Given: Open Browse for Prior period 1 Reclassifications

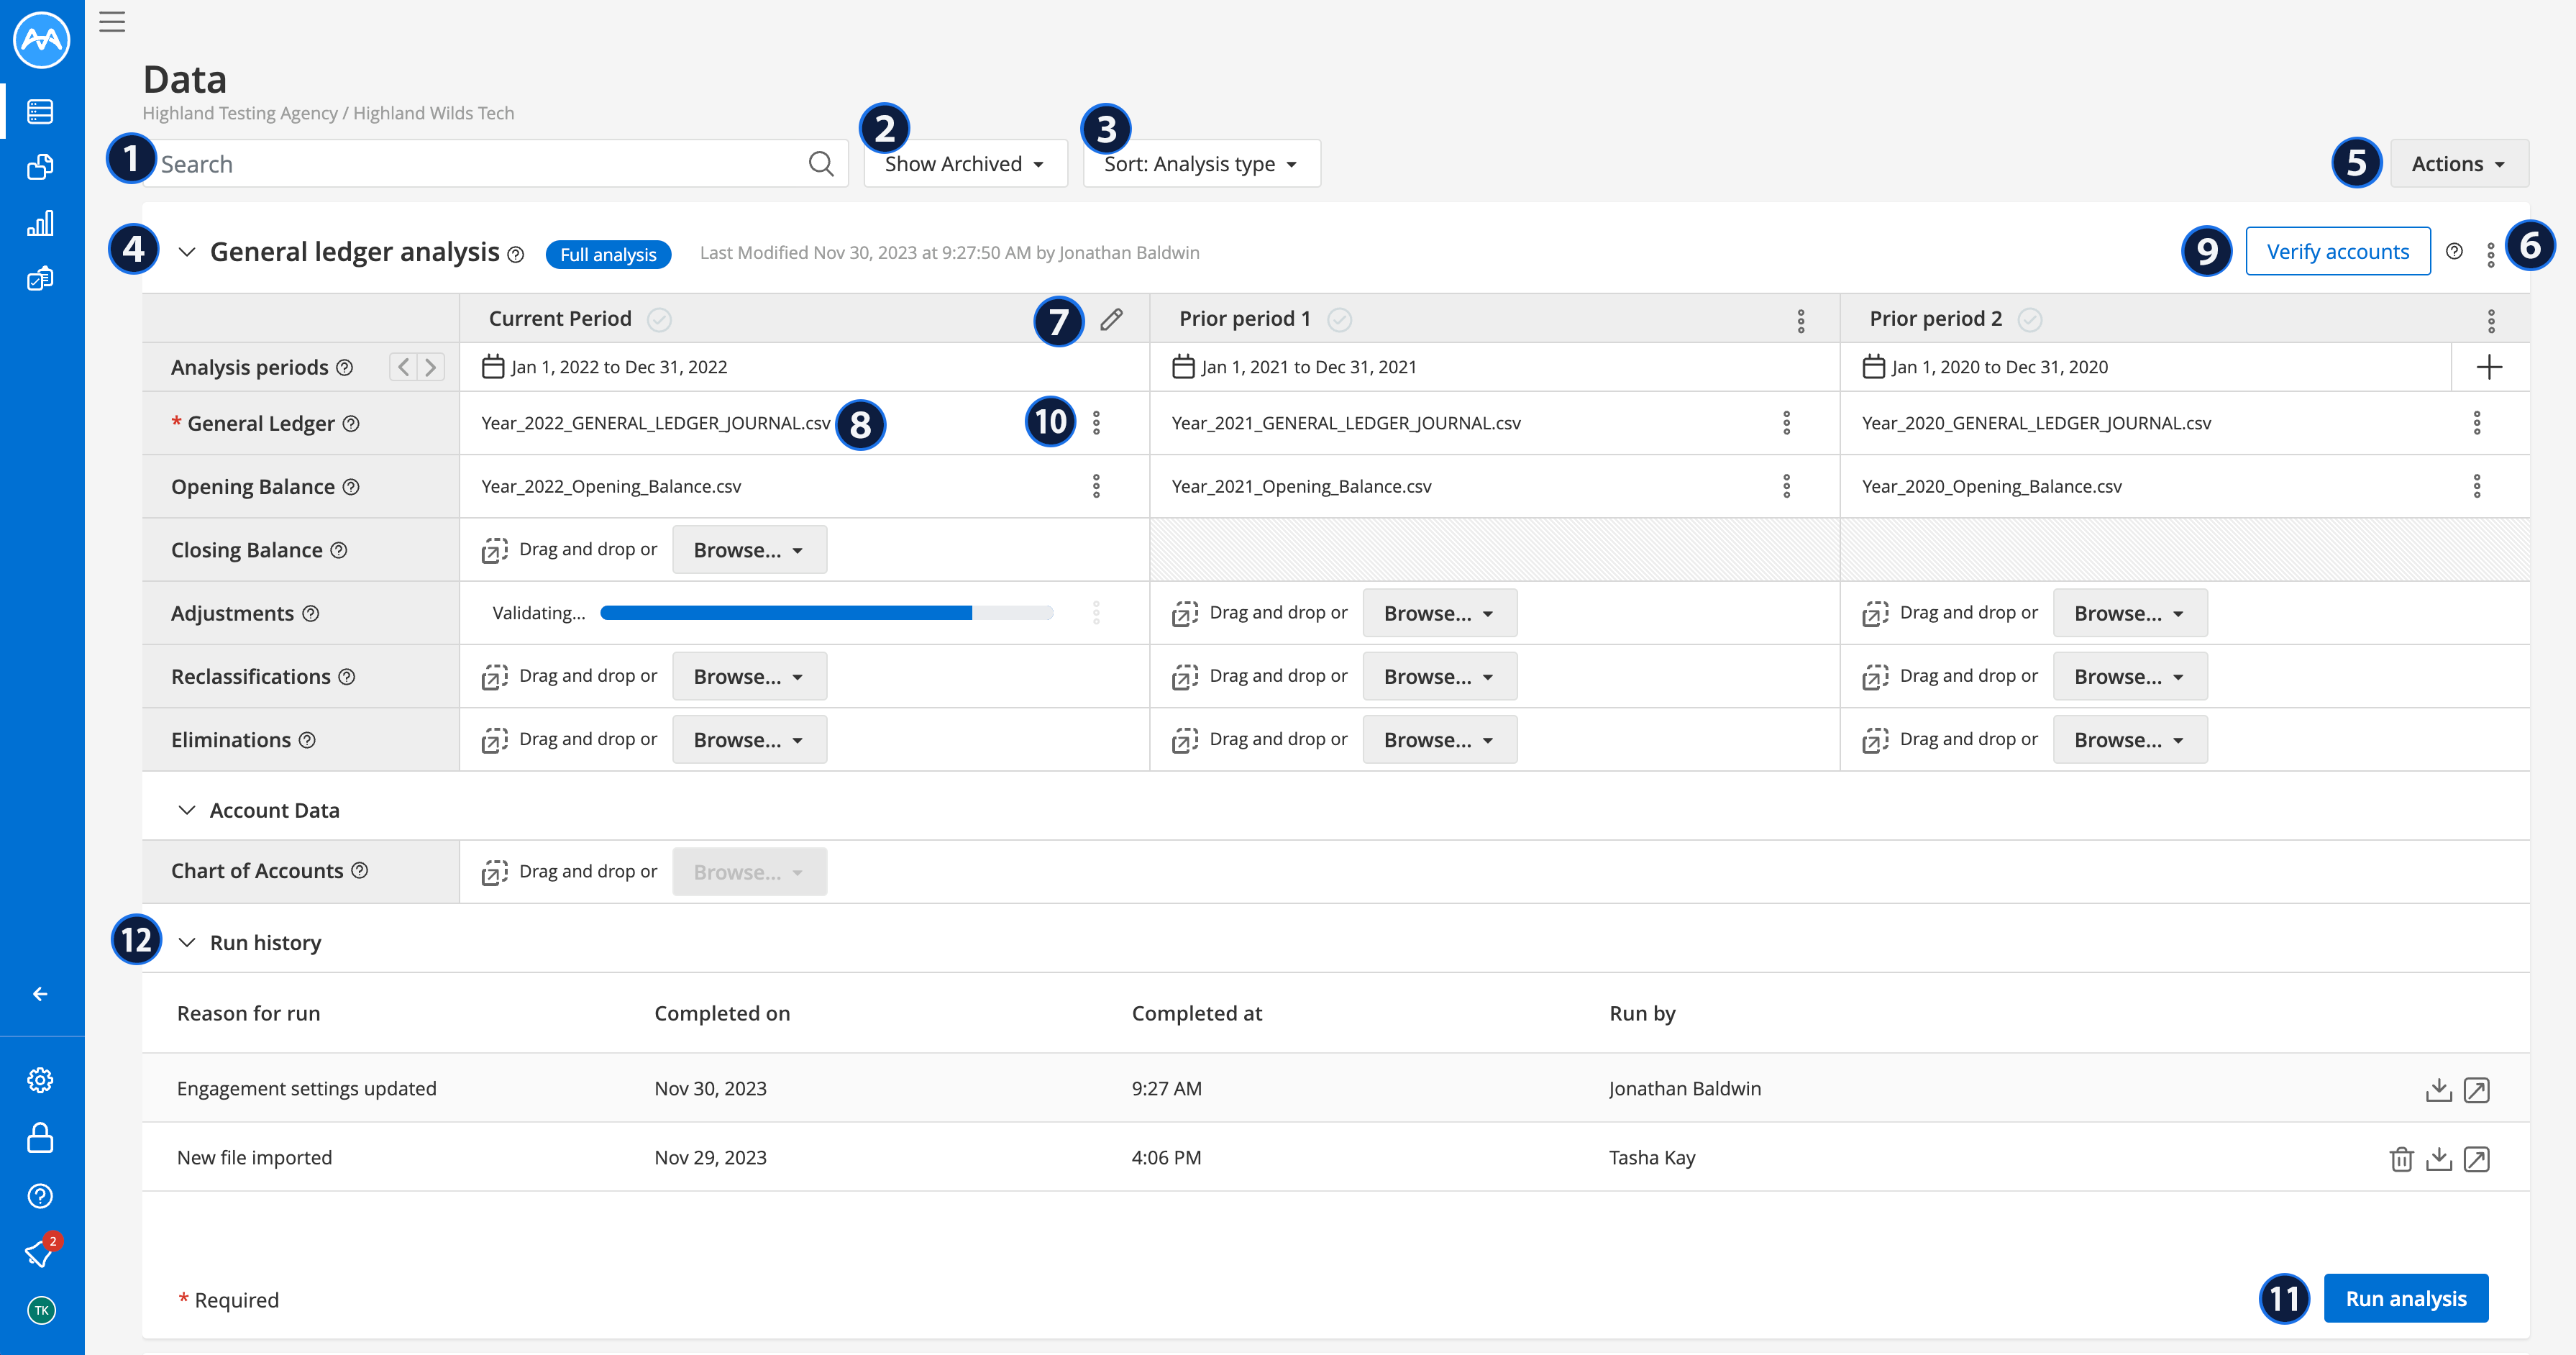Looking at the screenshot, I should click(1439, 677).
